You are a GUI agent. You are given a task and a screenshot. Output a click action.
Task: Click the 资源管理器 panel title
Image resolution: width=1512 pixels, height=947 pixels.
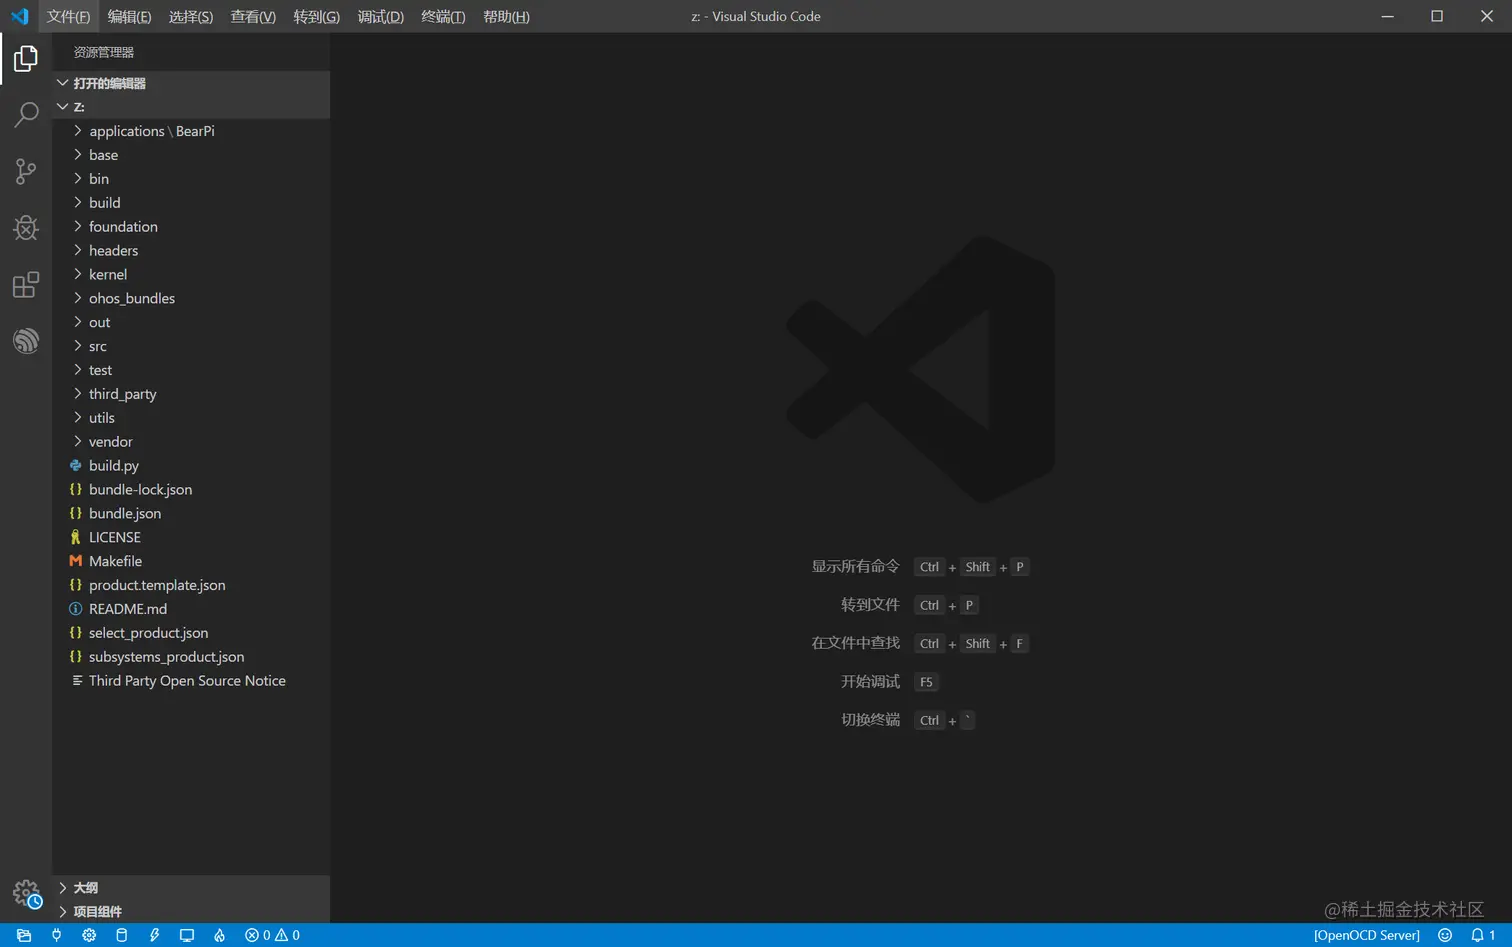(x=104, y=52)
